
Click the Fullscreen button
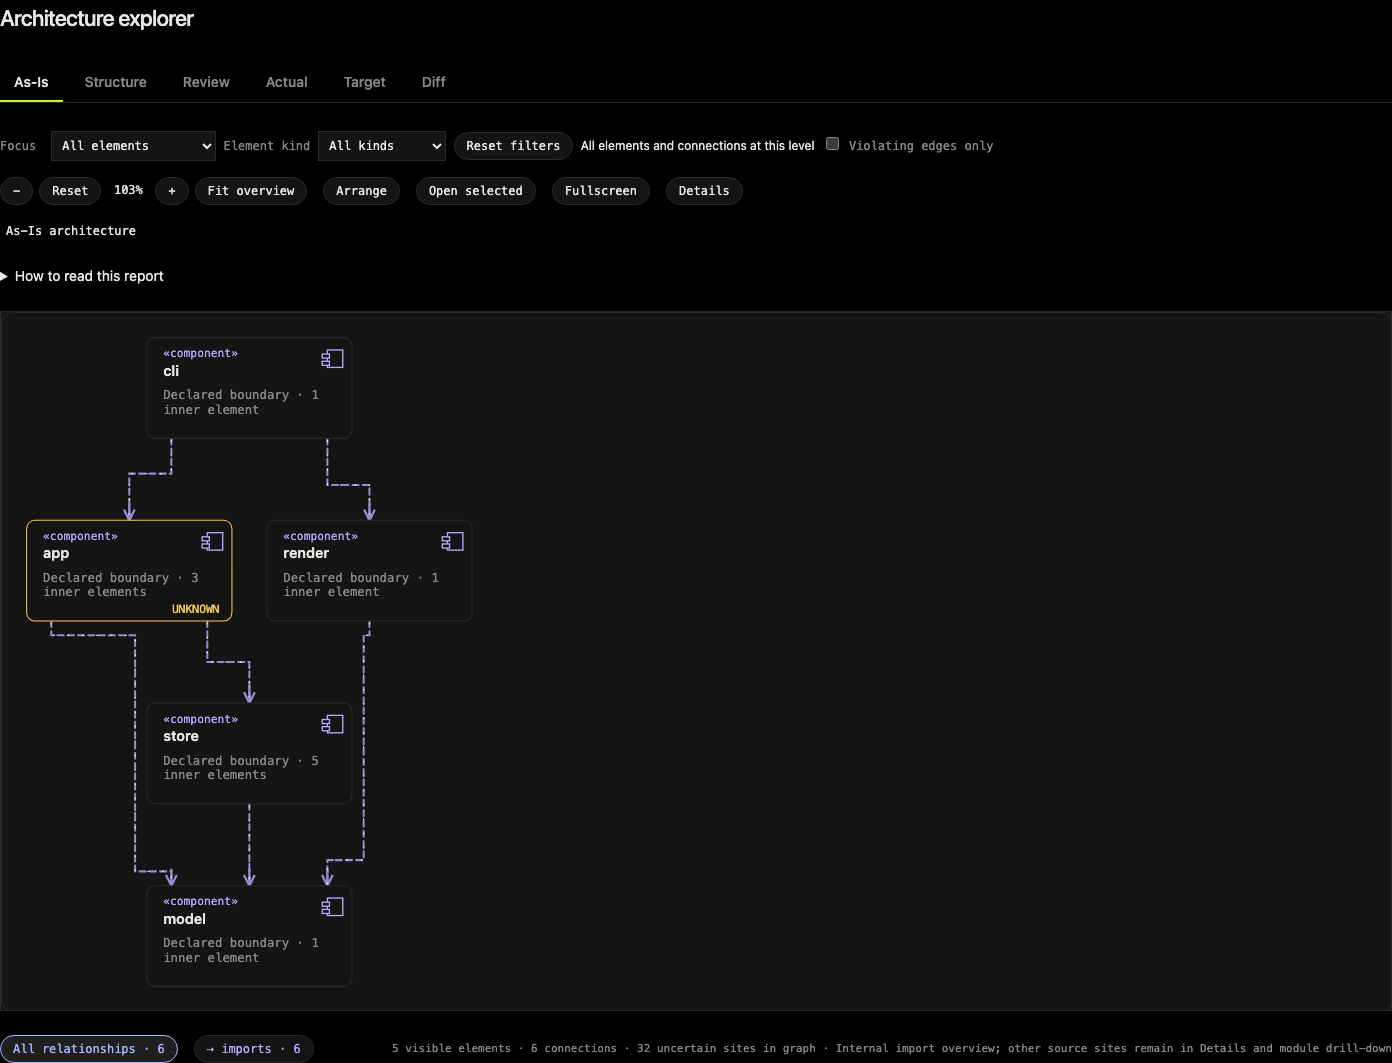pos(600,191)
